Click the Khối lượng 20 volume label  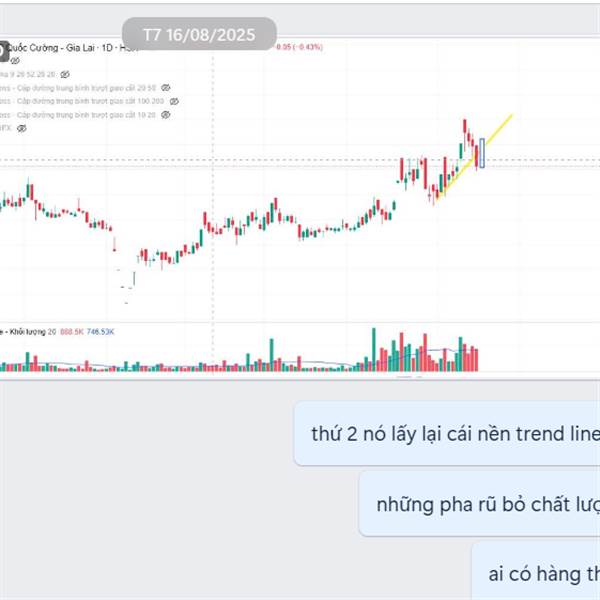pyautogui.click(x=28, y=332)
